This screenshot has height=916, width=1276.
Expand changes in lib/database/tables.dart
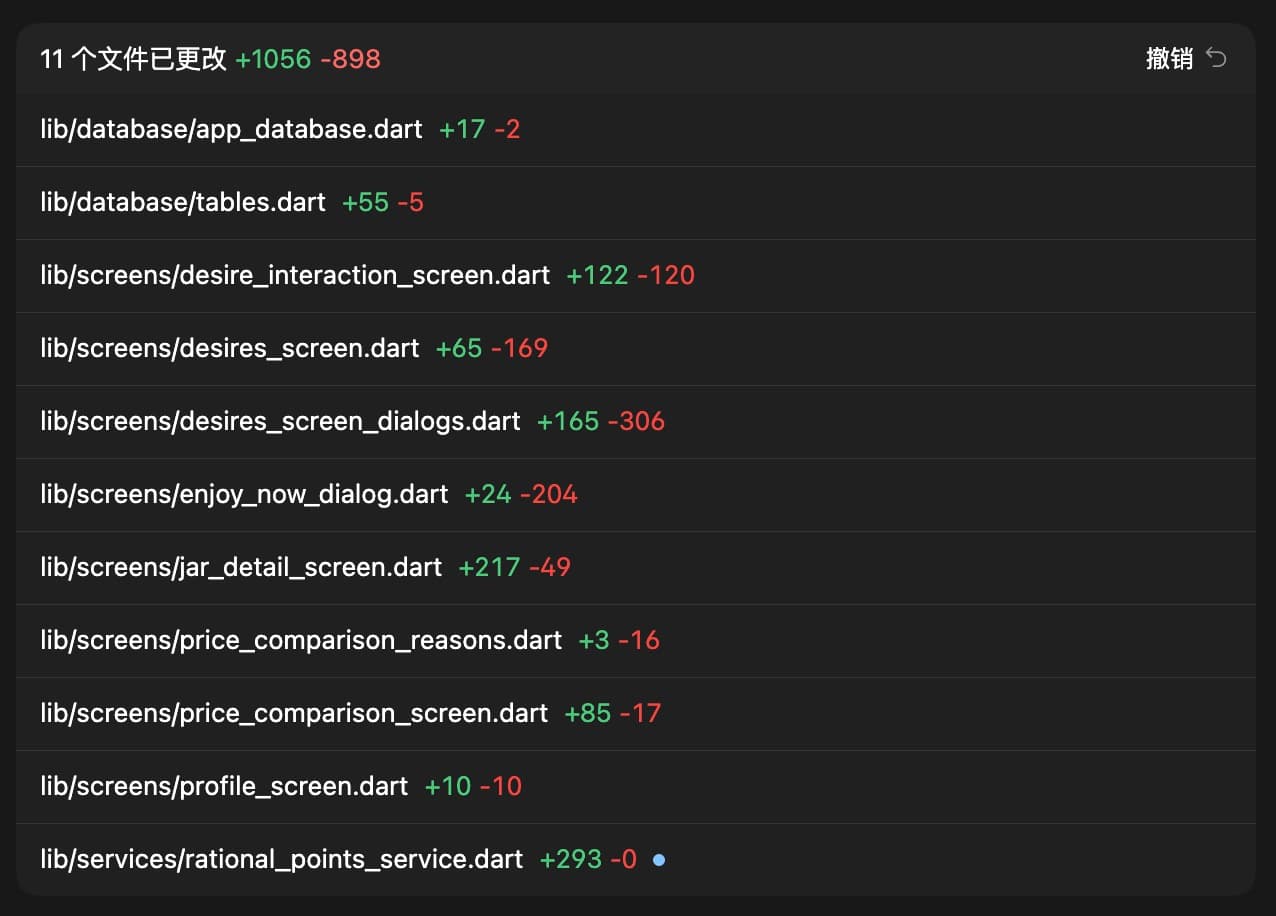click(182, 202)
